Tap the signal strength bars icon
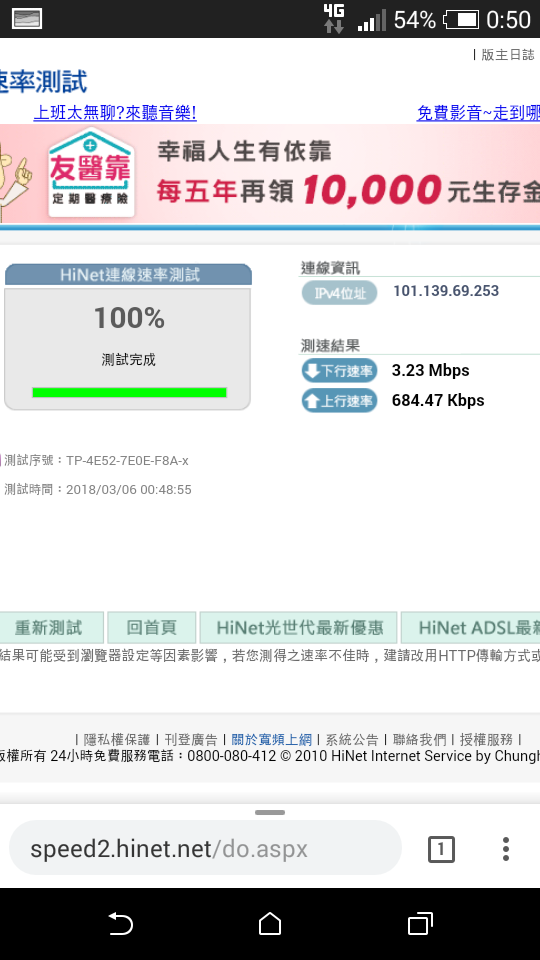 (372, 20)
